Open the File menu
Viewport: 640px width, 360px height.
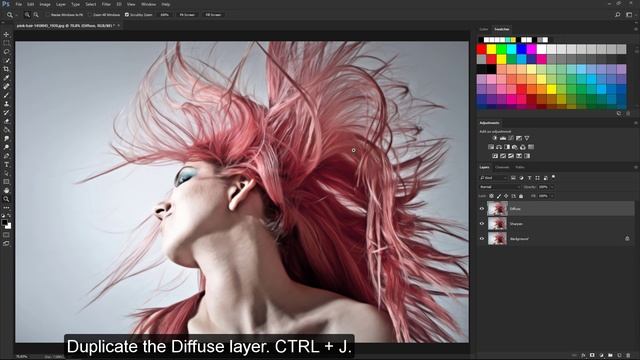[18, 4]
